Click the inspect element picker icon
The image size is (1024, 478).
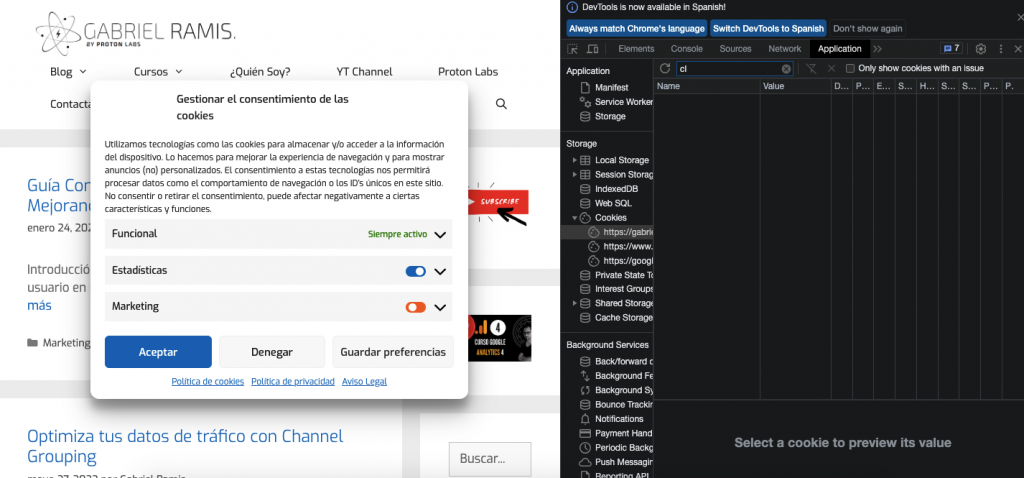point(573,49)
